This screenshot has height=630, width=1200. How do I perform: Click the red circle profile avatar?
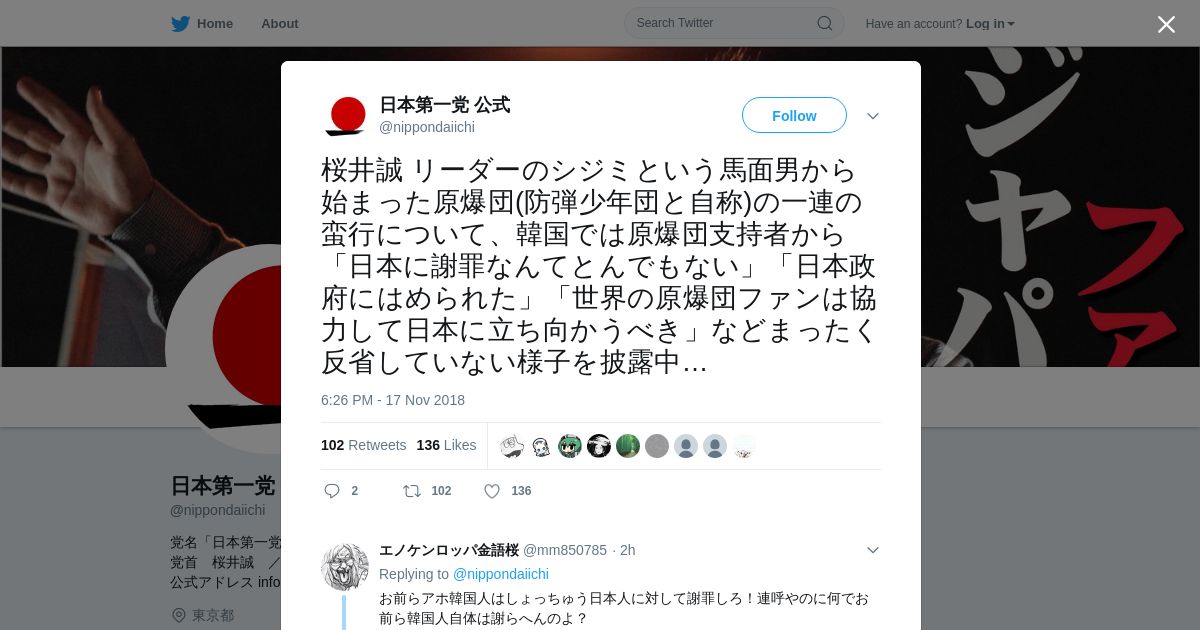[x=345, y=116]
